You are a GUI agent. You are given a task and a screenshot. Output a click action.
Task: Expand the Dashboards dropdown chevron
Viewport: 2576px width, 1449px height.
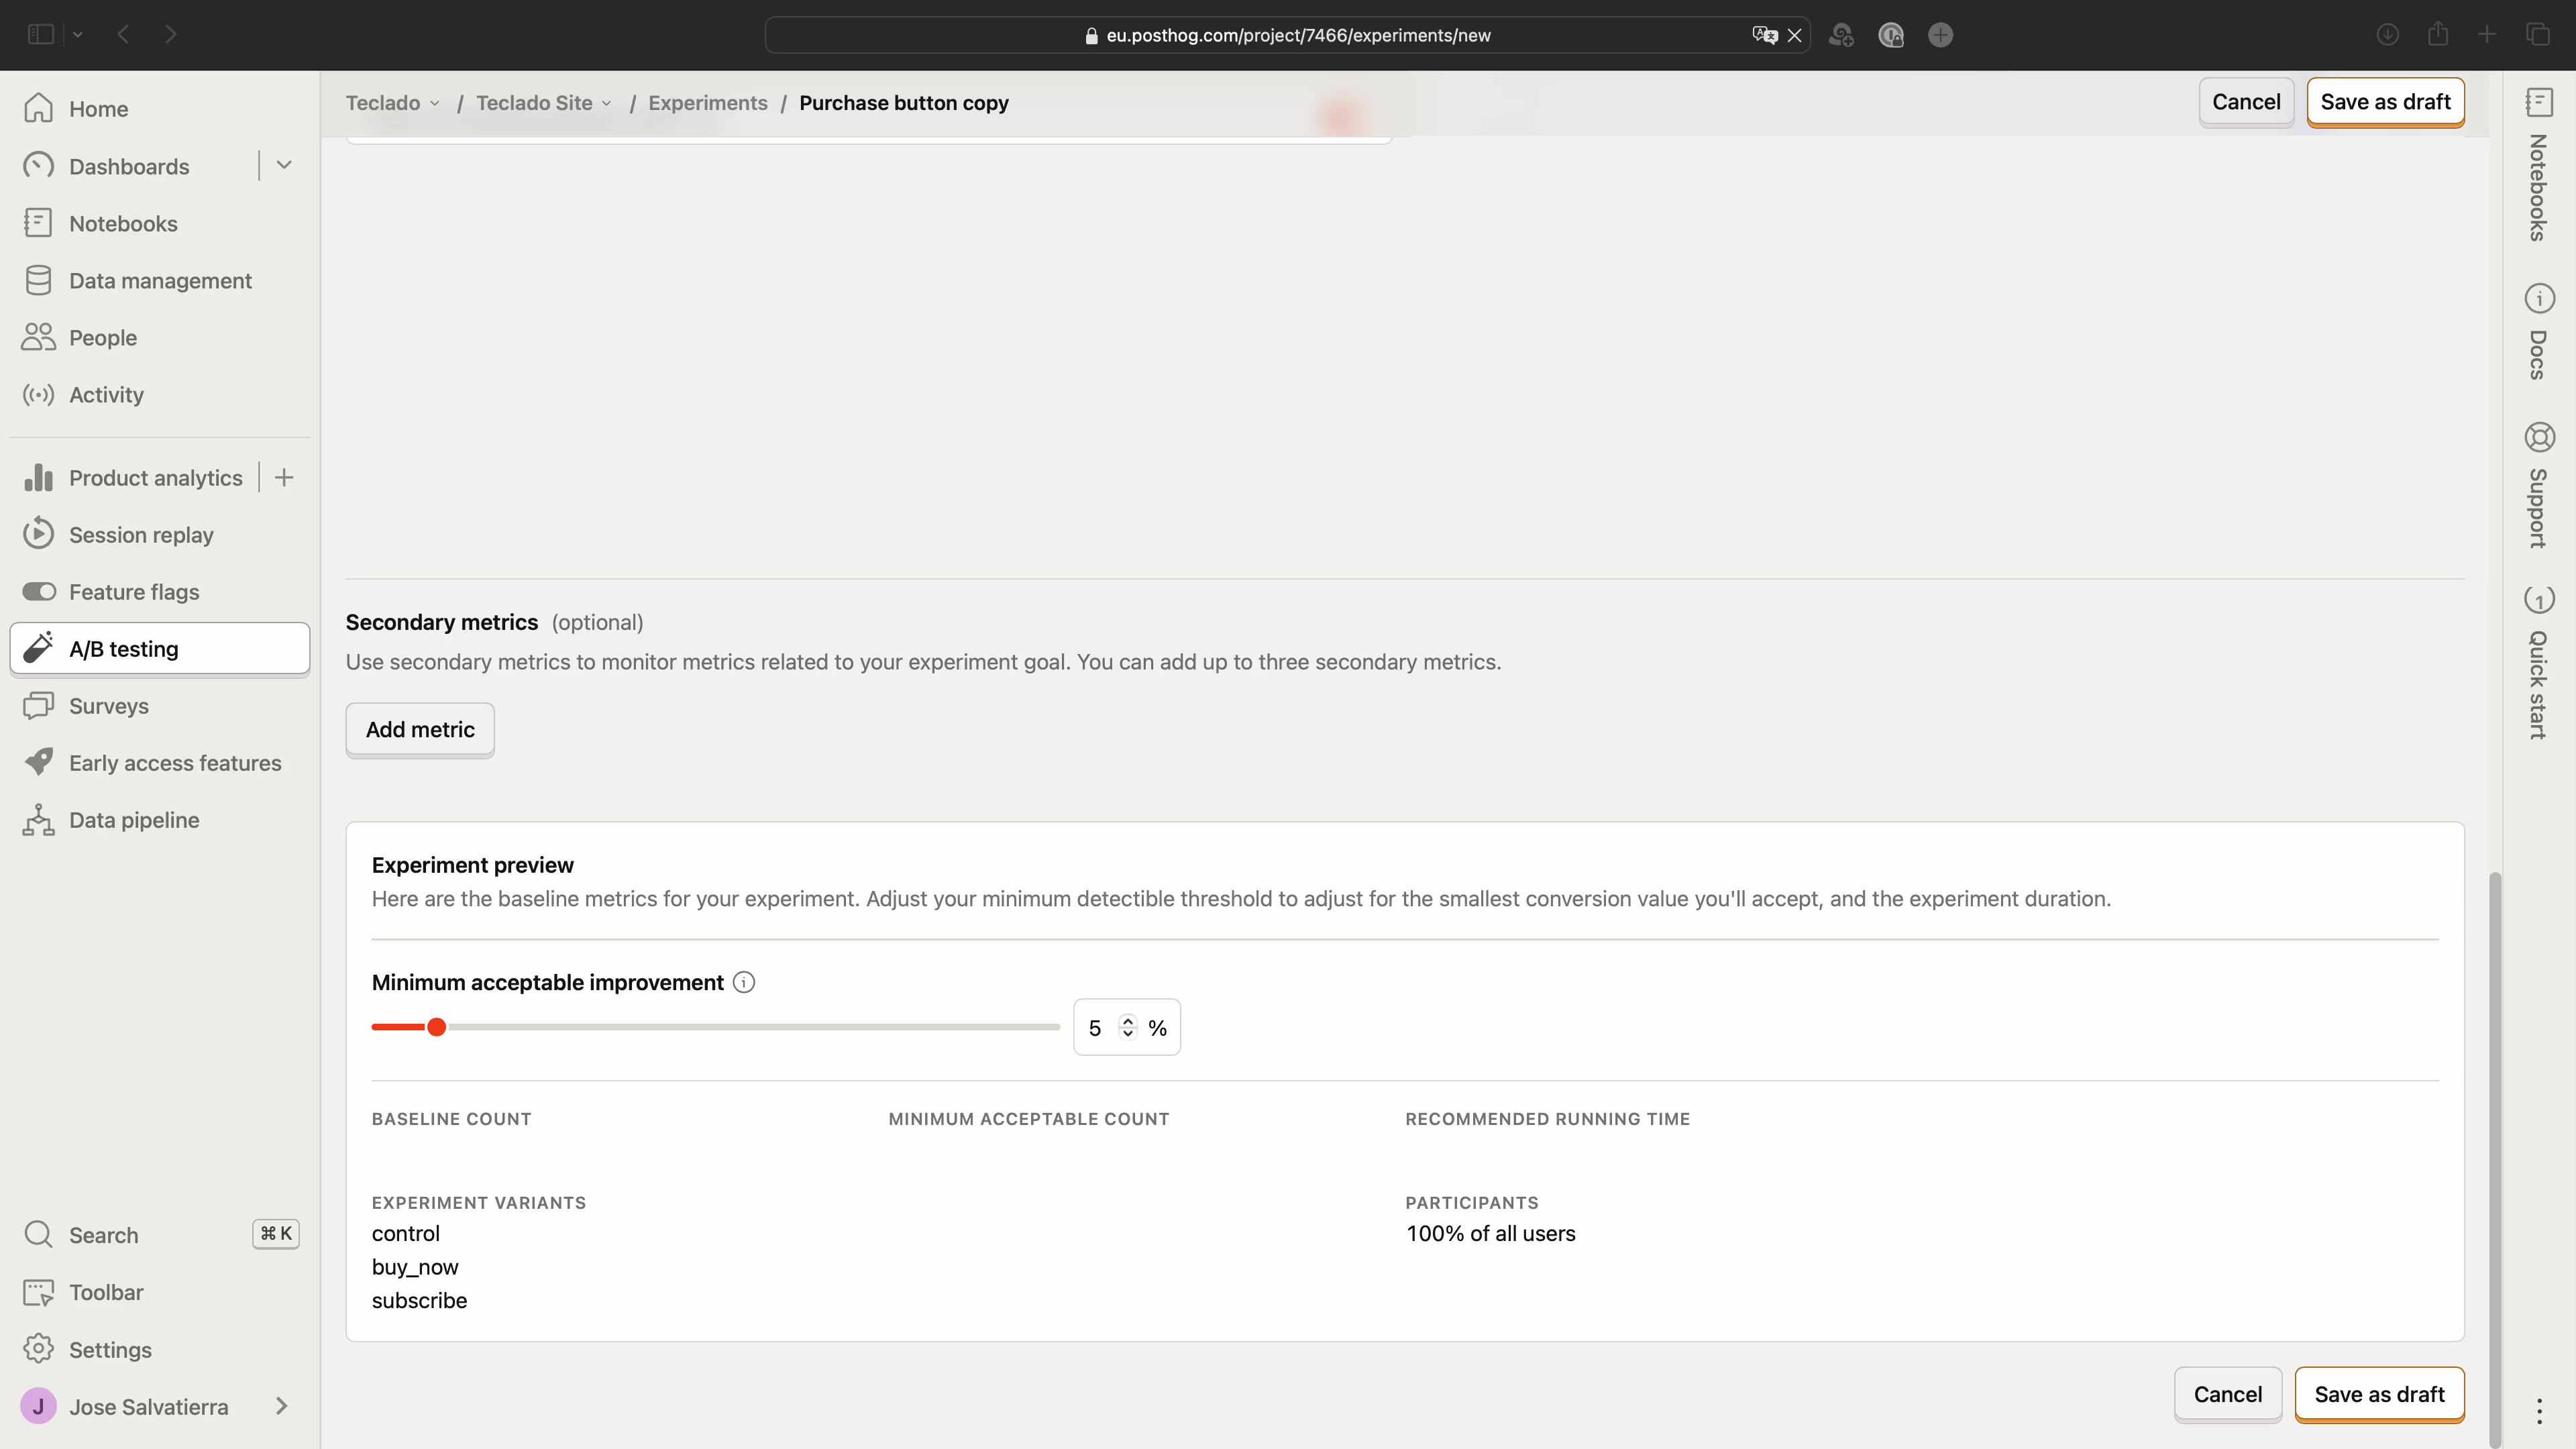click(x=284, y=166)
